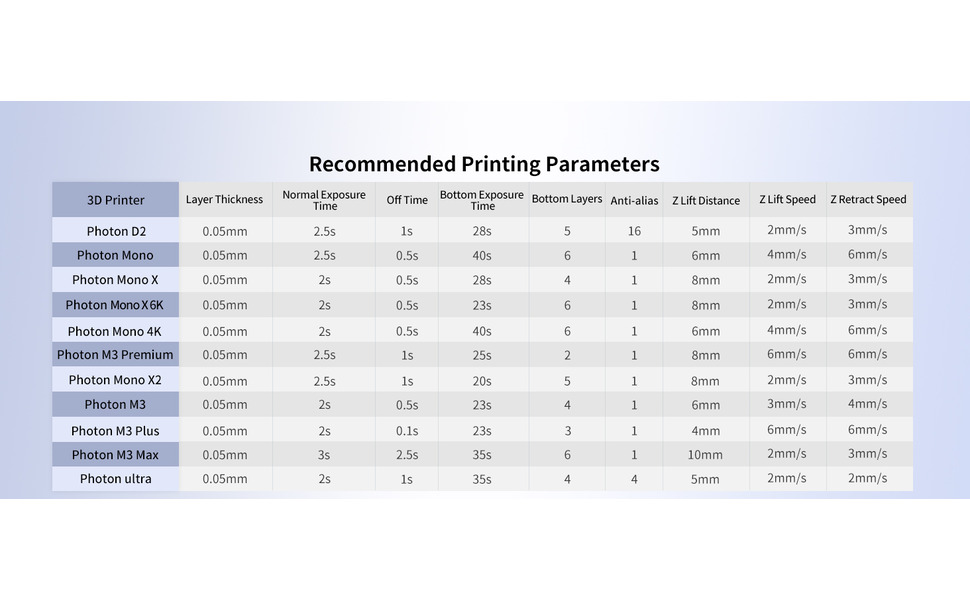Click the Photon M3 Premium row label
The image size is (970, 600).
(115, 355)
